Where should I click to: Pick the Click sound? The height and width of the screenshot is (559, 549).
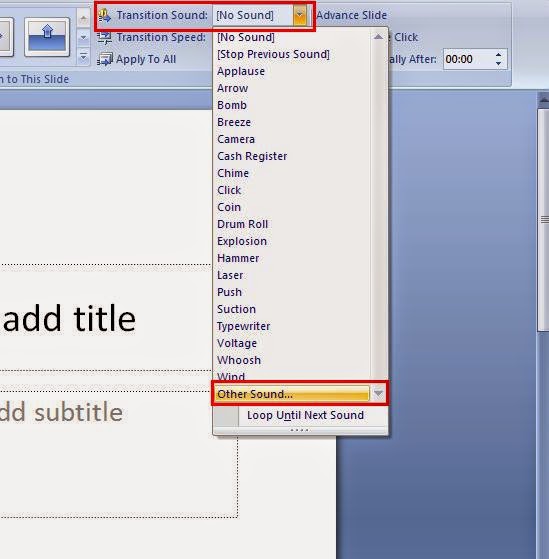pos(229,190)
